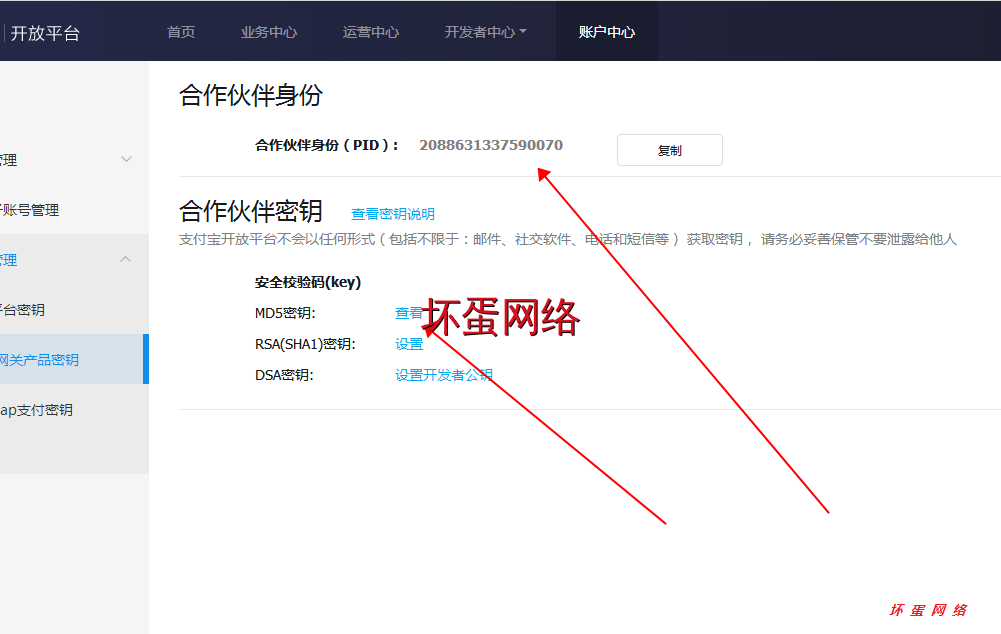Select the 账户中心 tab
The image size is (1001, 634).
click(x=606, y=32)
